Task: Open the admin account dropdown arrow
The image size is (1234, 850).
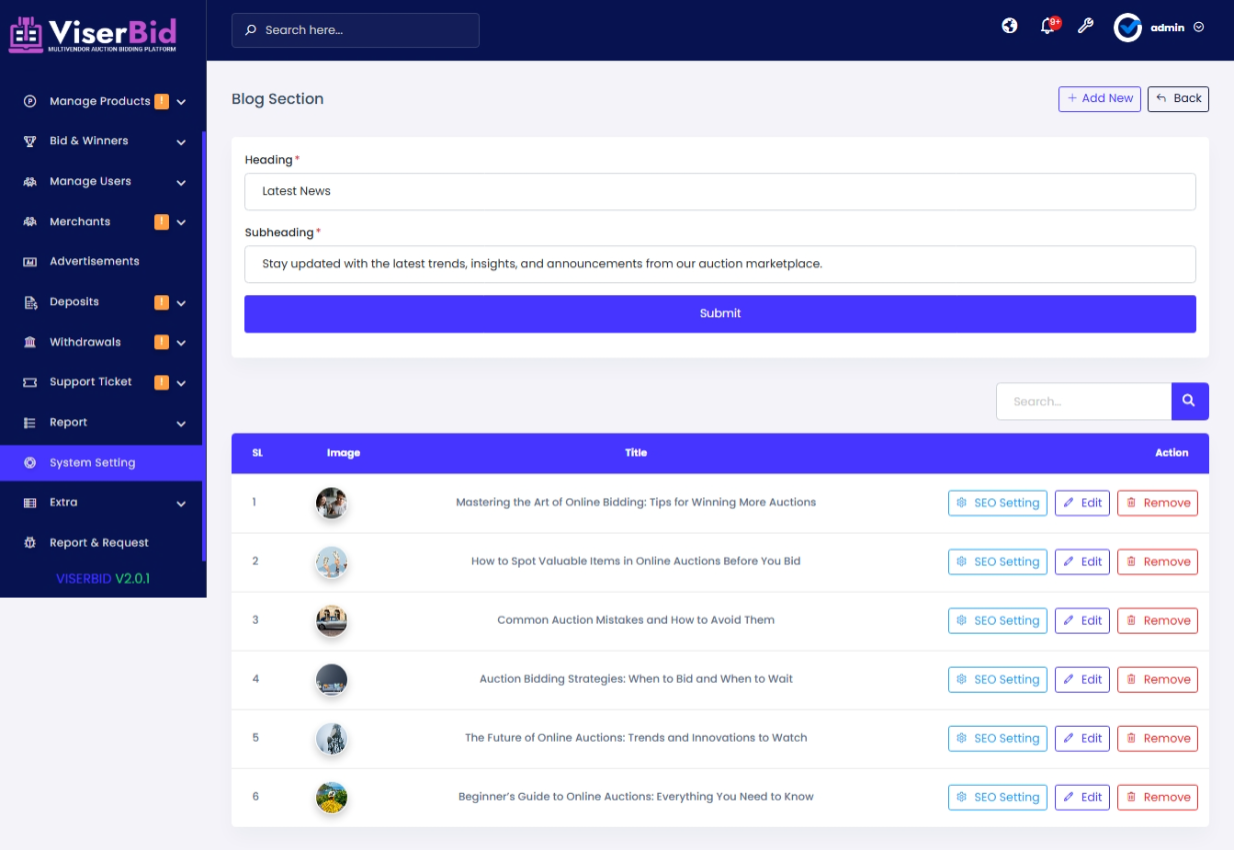Action: tap(1199, 28)
